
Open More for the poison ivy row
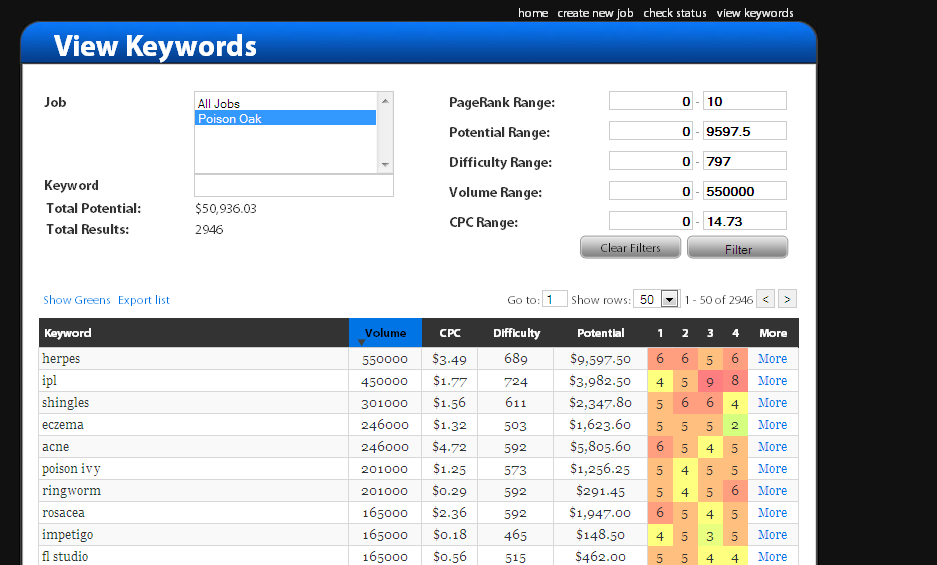click(773, 469)
